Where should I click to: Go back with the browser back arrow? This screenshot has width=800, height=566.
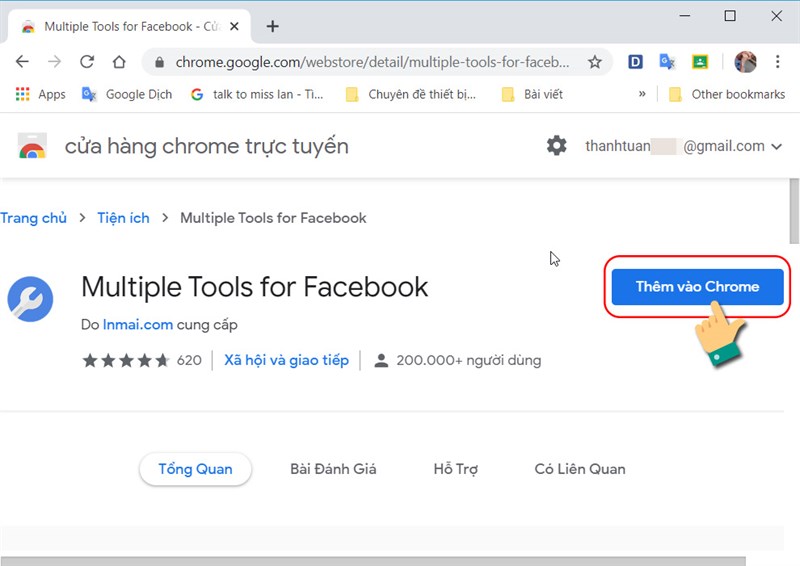pyautogui.click(x=22, y=62)
